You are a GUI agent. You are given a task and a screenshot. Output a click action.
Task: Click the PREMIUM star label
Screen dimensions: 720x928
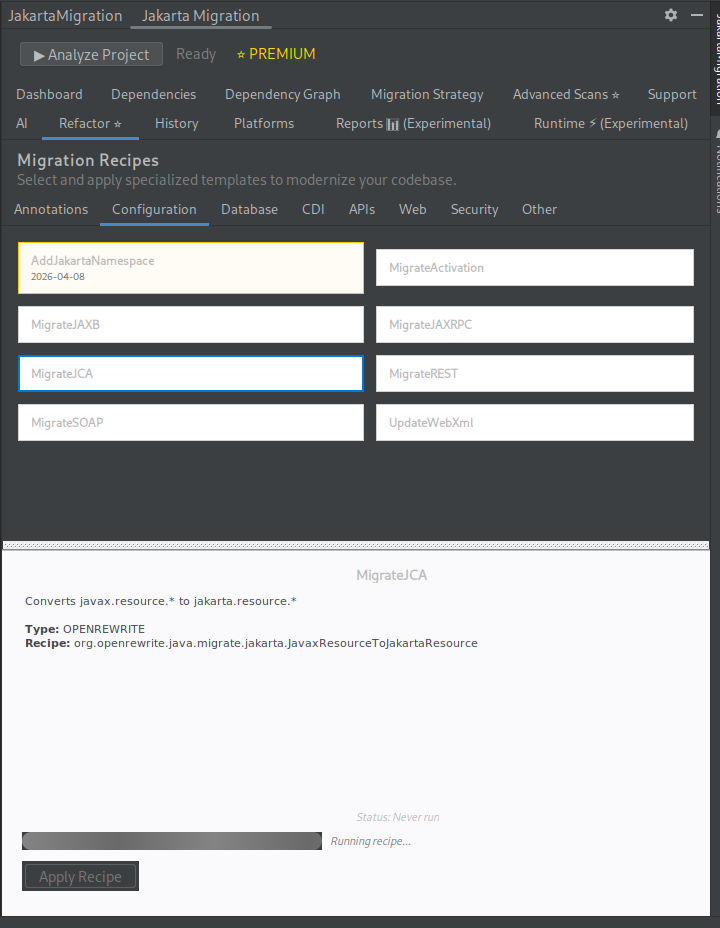coord(276,54)
